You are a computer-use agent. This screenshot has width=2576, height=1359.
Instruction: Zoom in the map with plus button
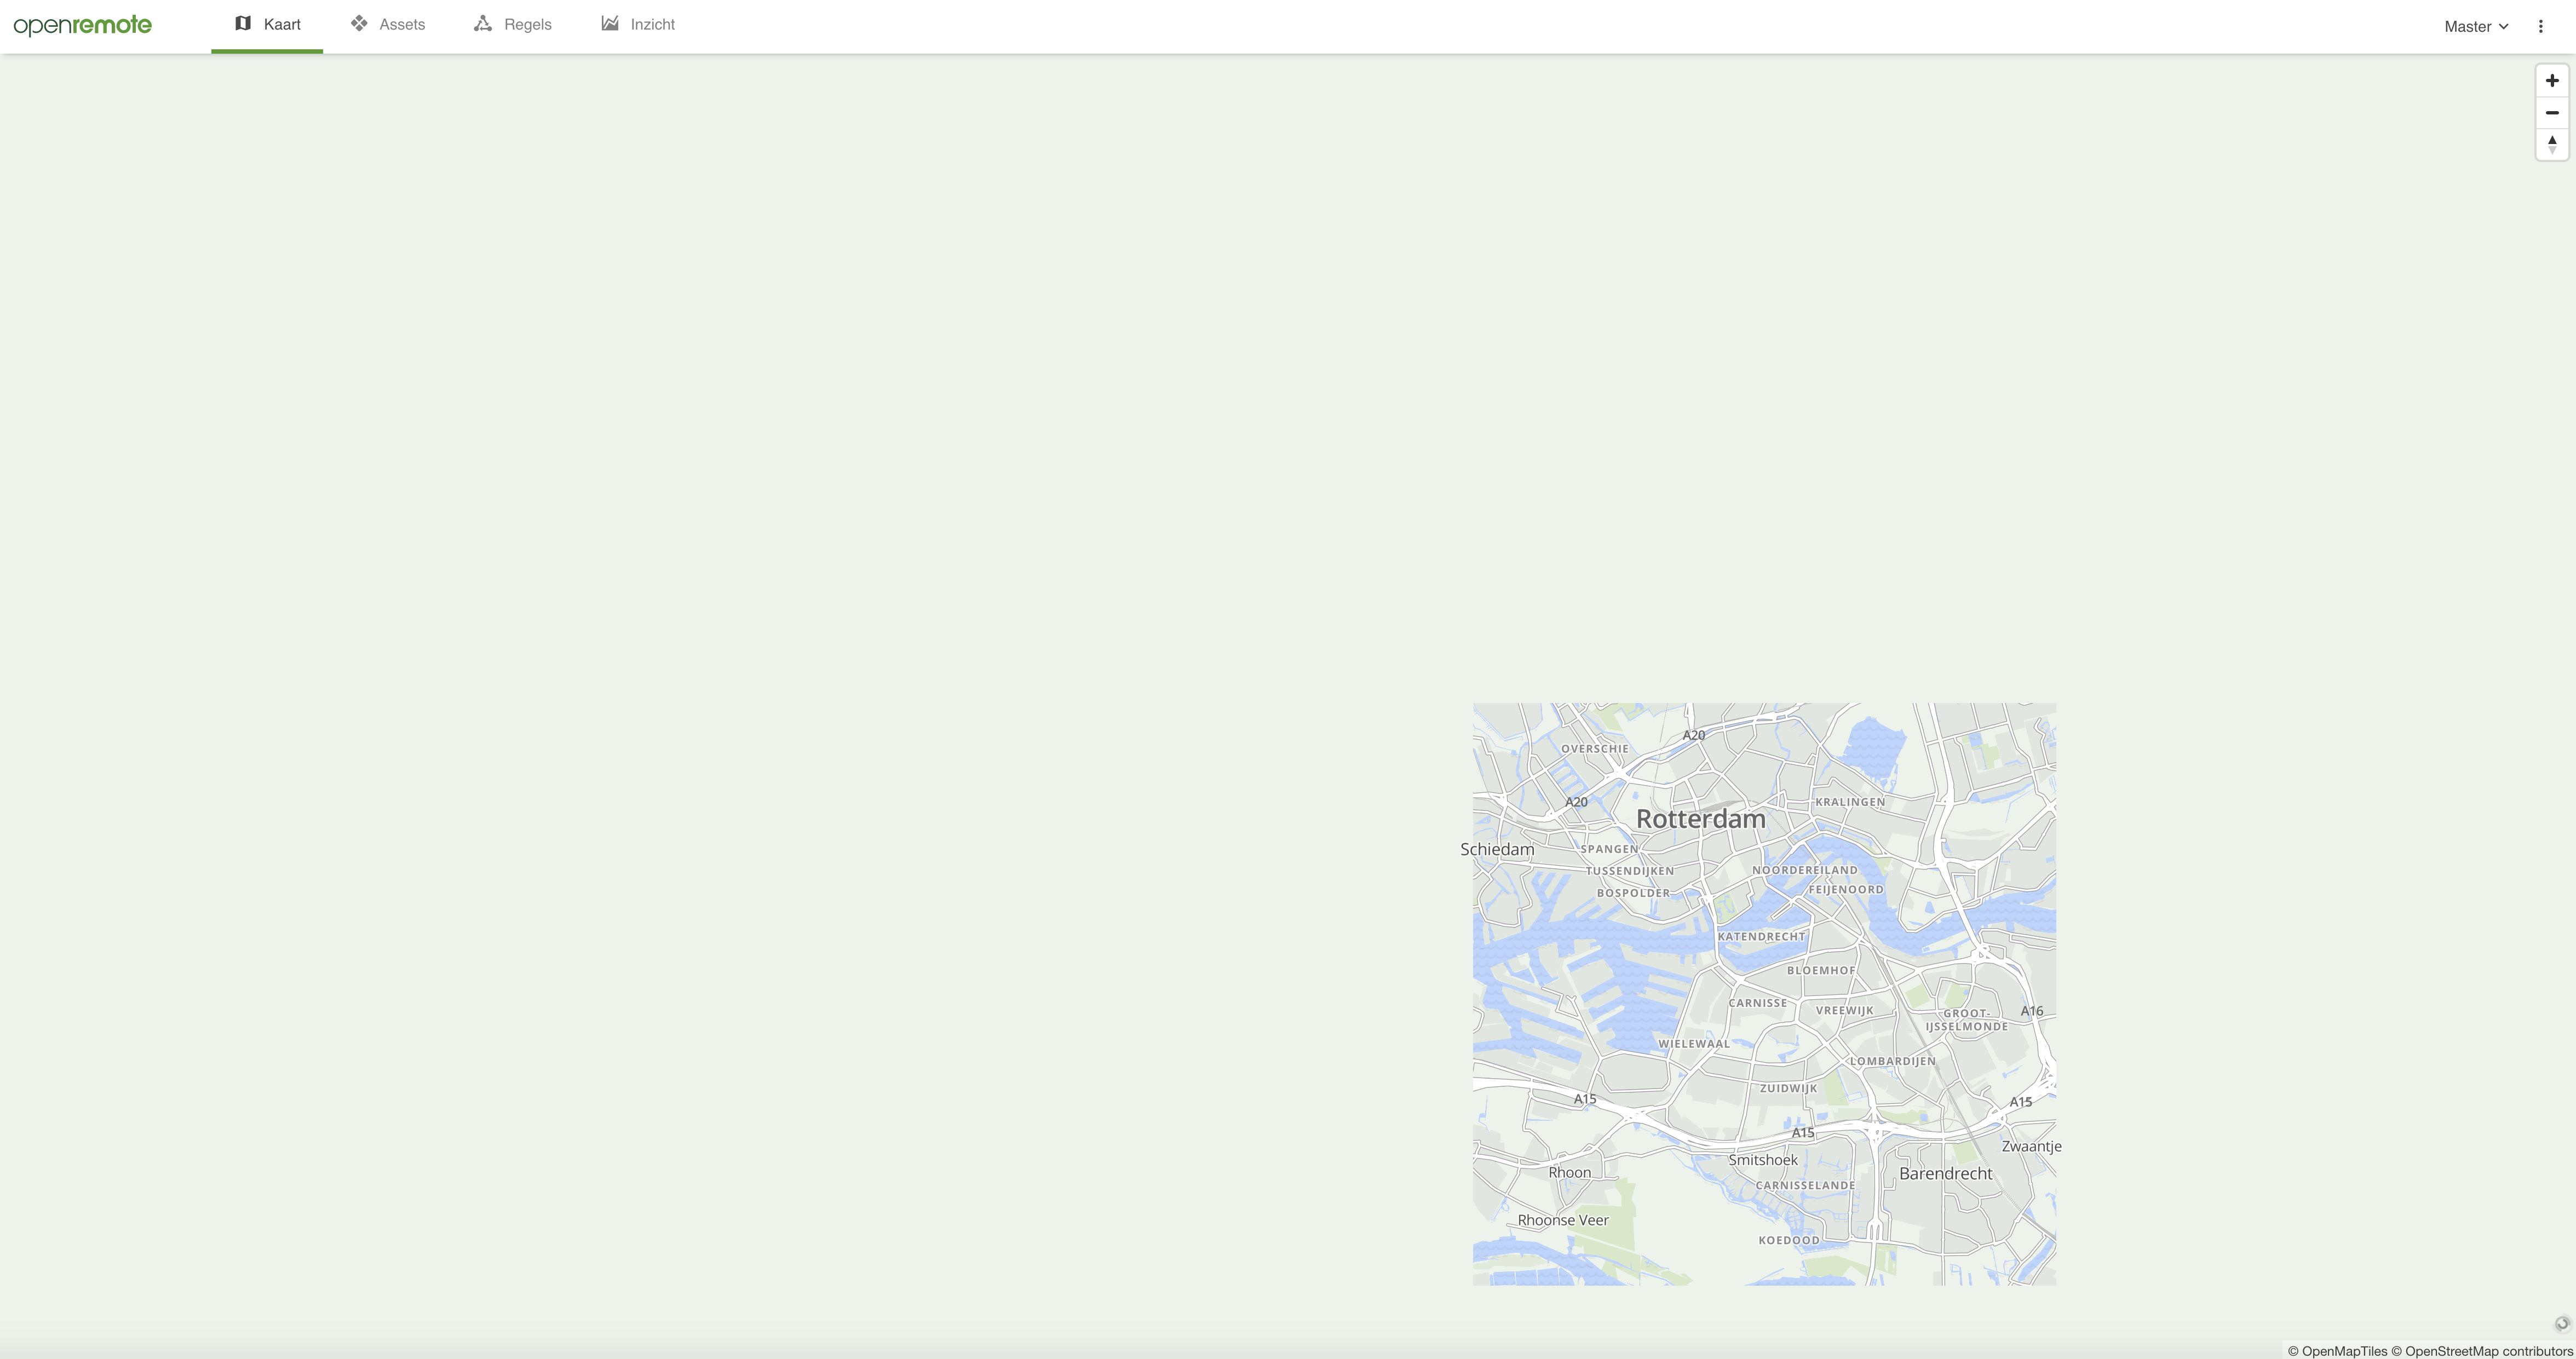tap(2552, 81)
